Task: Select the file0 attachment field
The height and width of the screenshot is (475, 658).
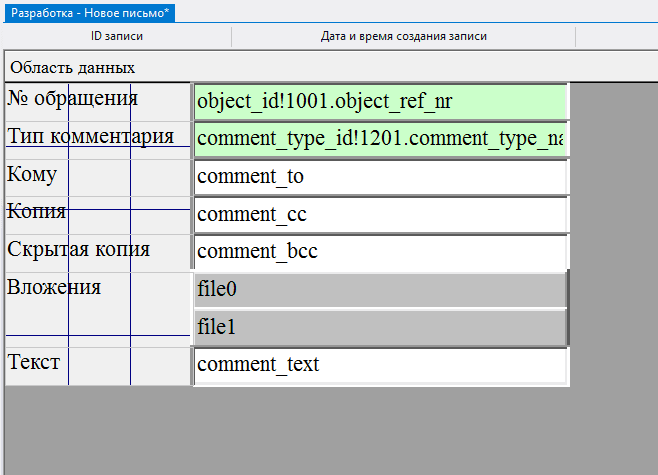Action: (x=380, y=290)
